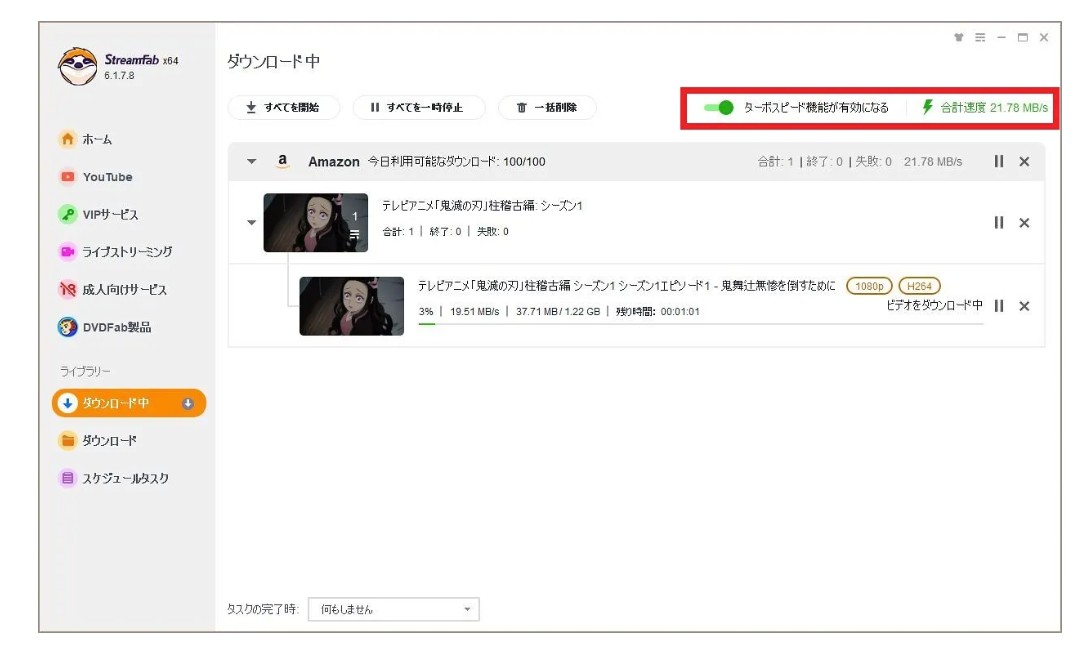Viewport: 1082px width, 650px height.
Task: Pause the エピソード1 episode download
Action: pos(999,306)
